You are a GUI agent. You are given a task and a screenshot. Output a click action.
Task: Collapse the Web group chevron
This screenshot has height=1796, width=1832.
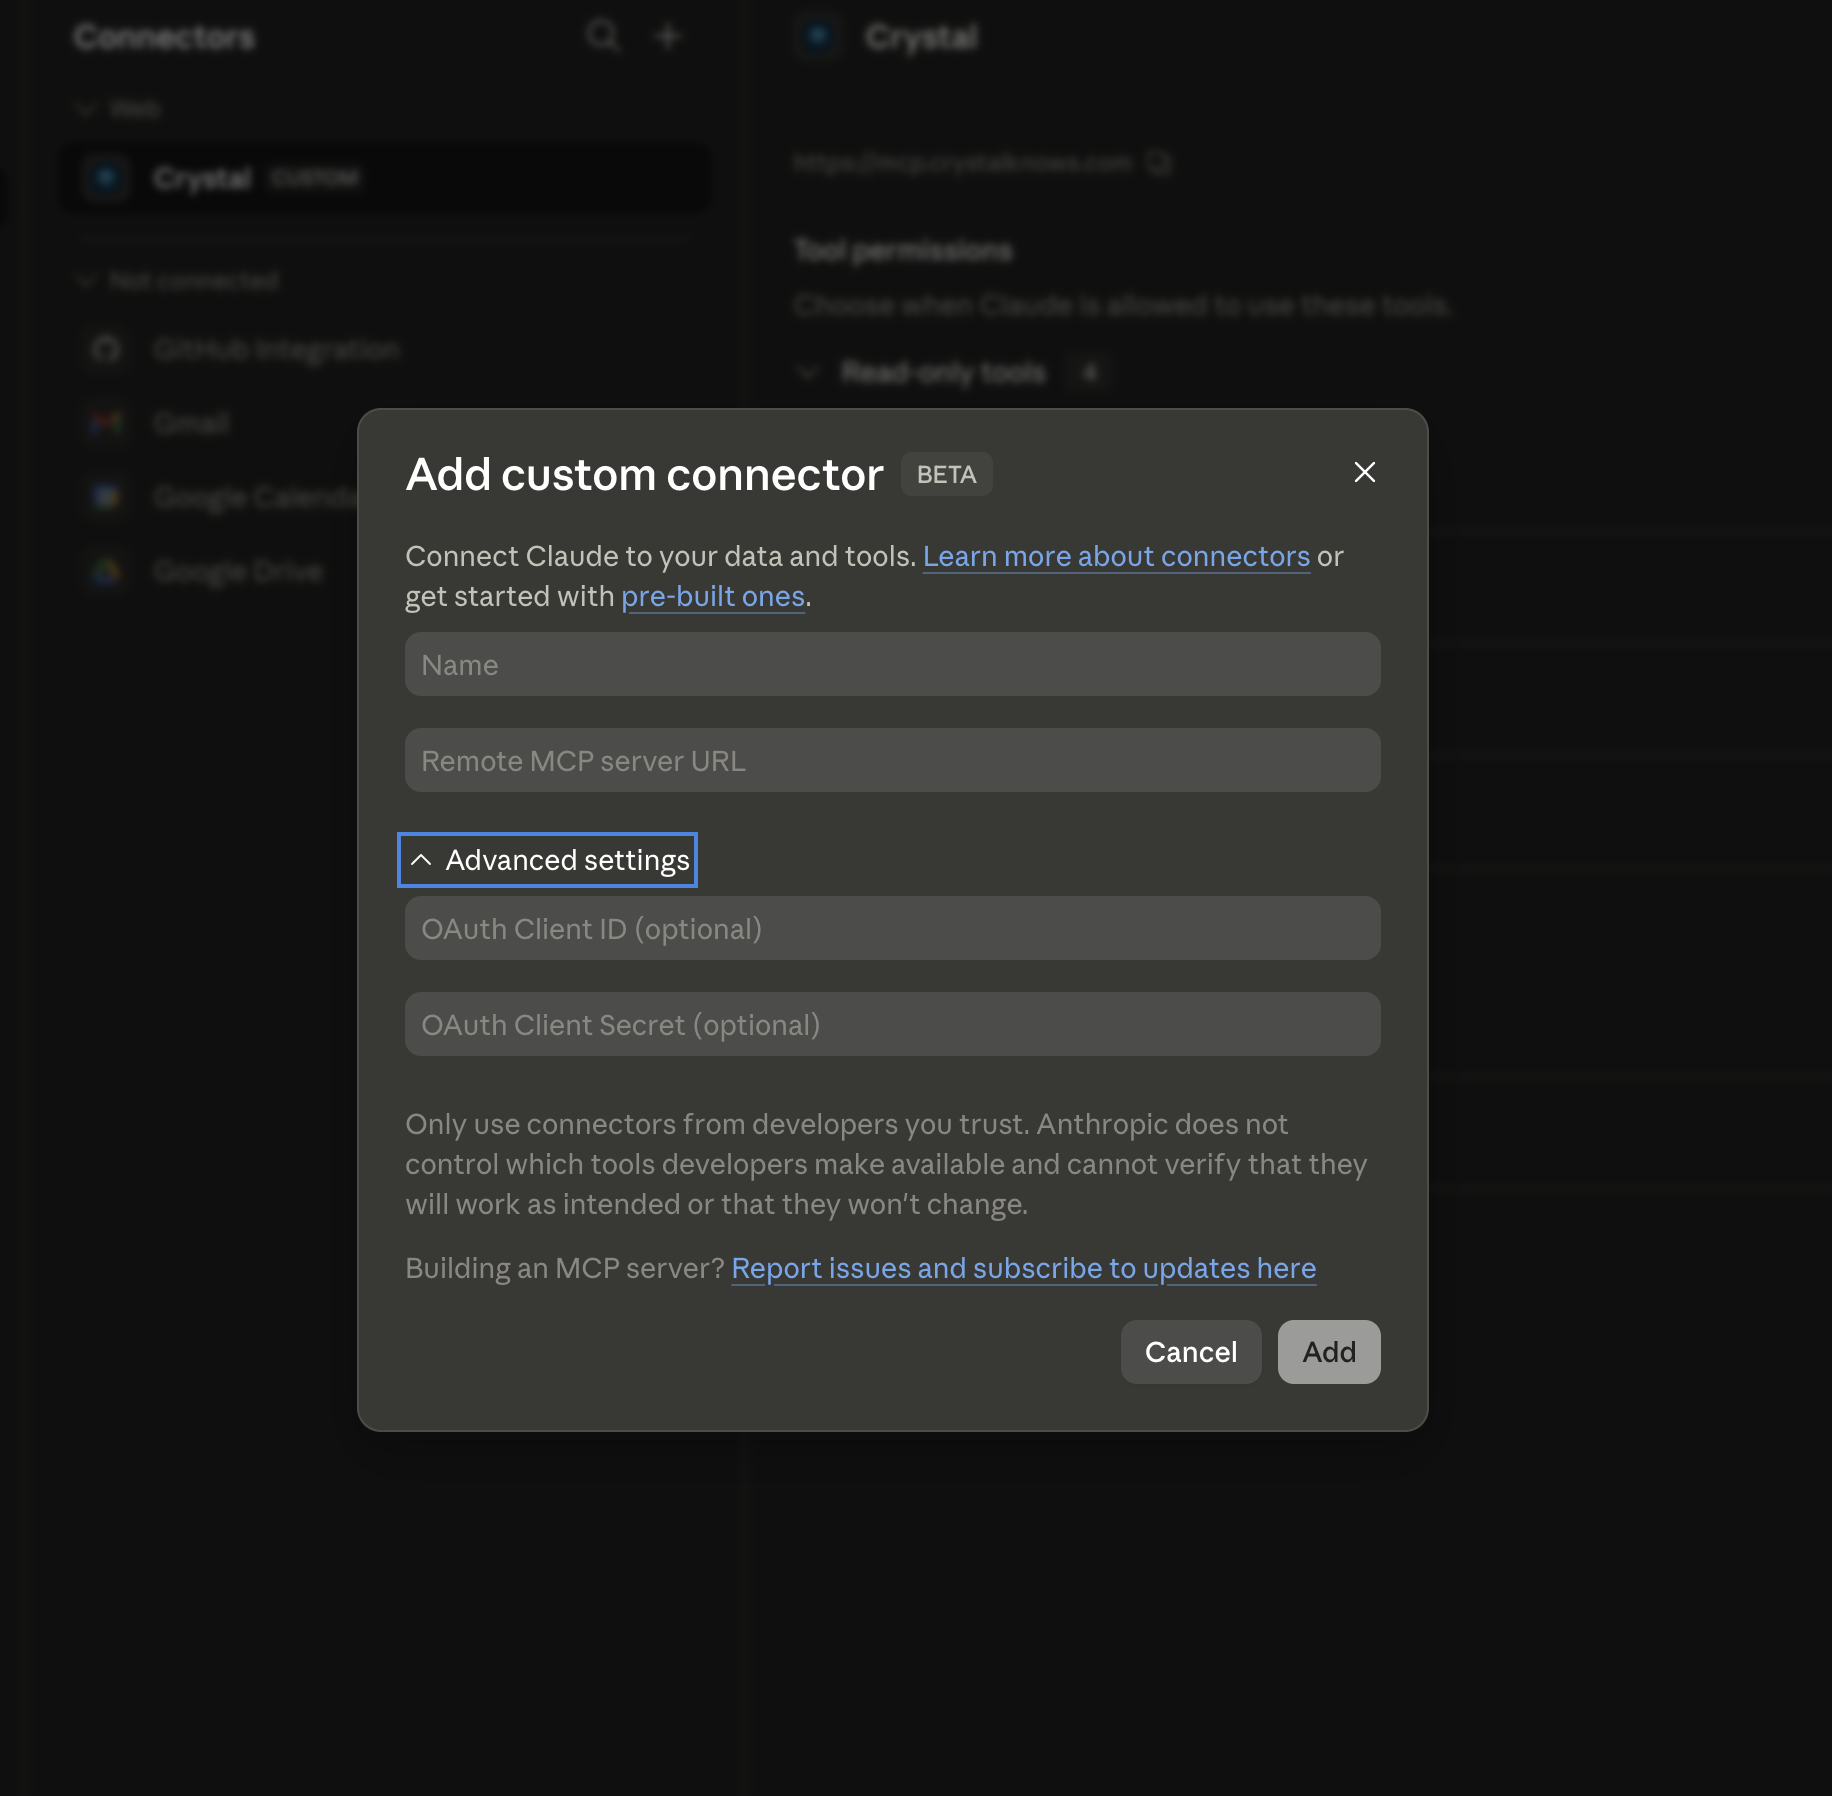coord(86,109)
